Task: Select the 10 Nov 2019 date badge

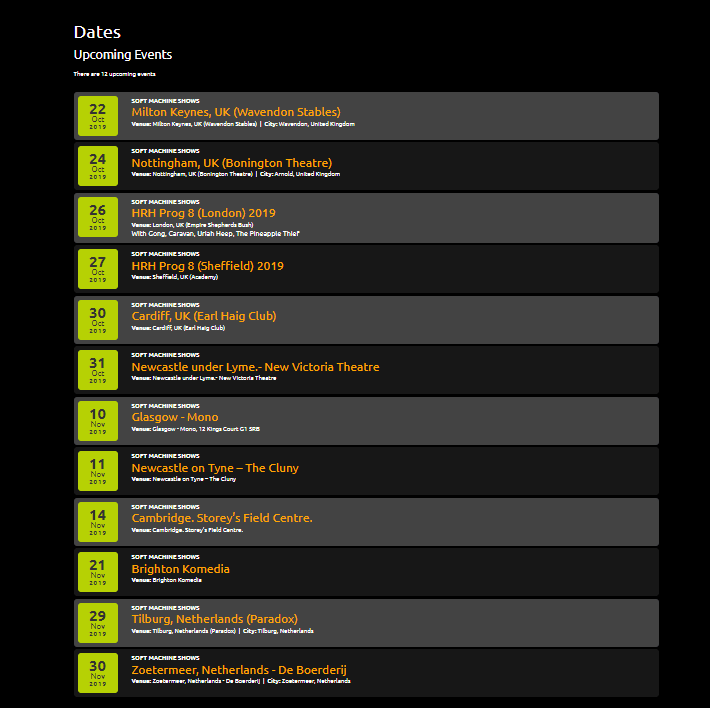Action: 98,420
